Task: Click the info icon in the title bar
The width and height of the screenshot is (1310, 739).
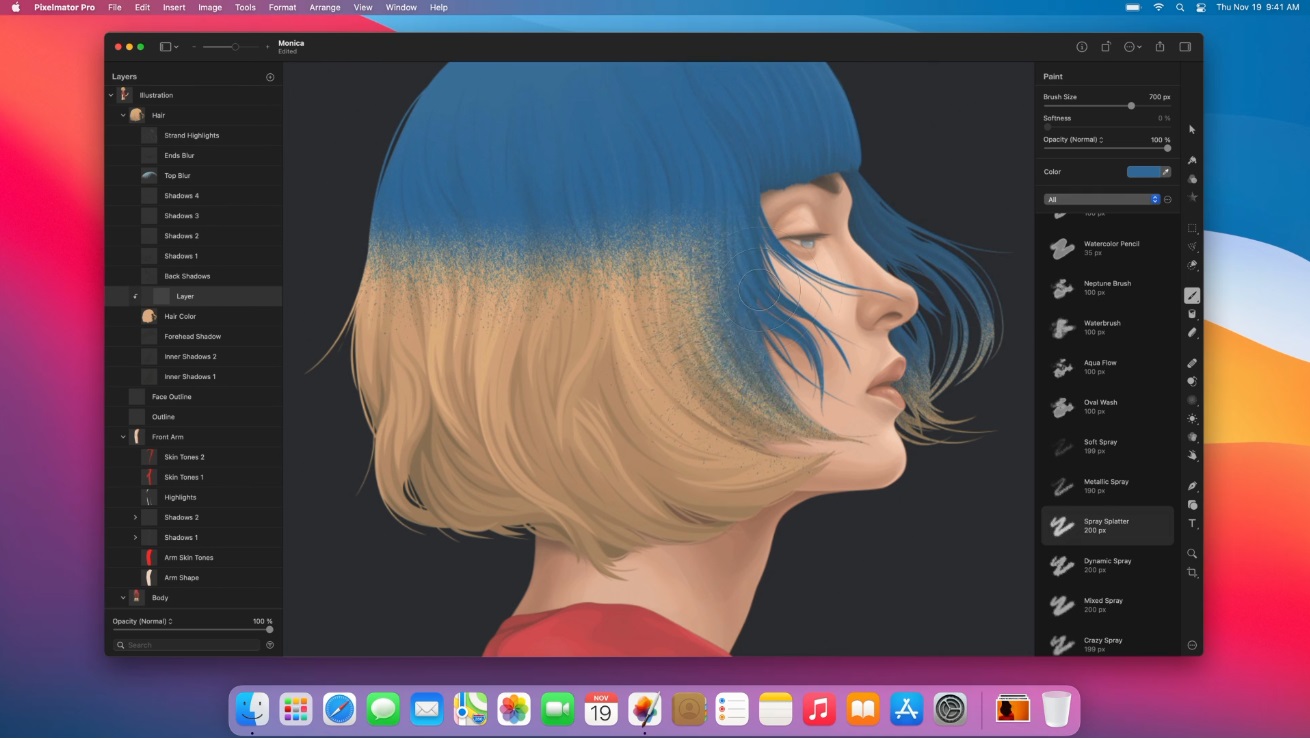Action: point(1081,47)
